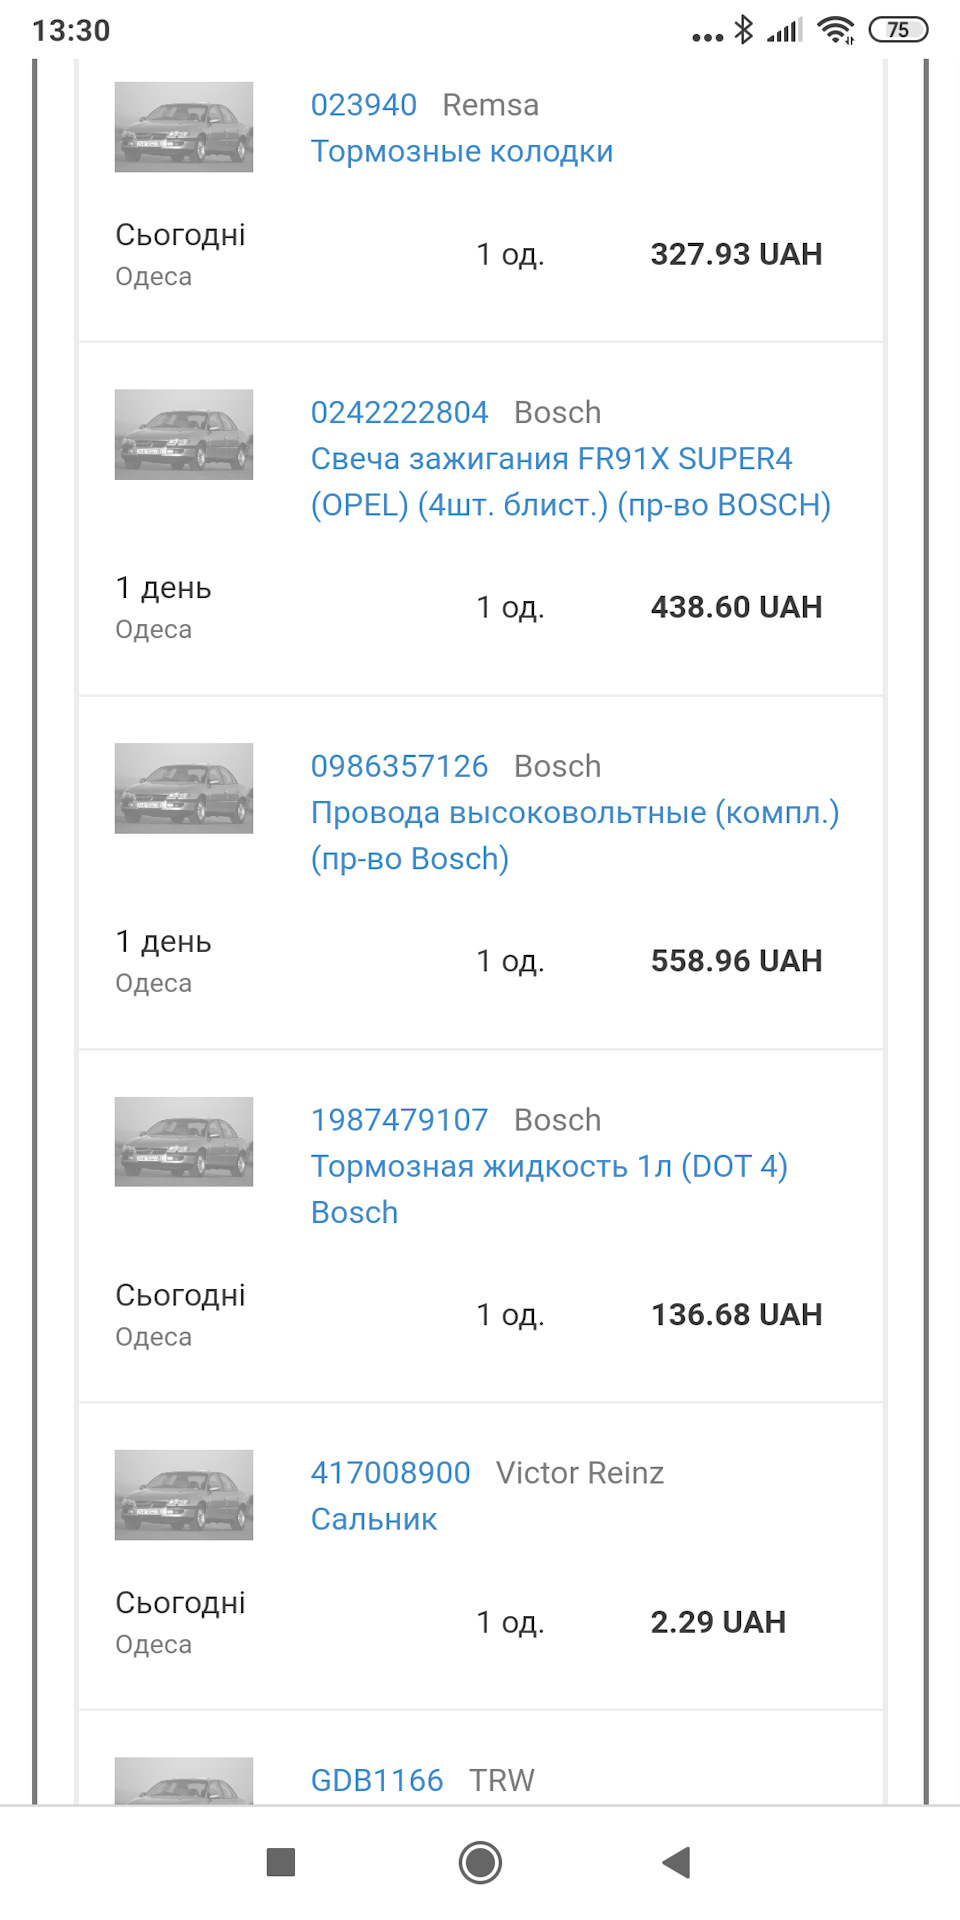960x1920 pixels.
Task: Tap the Android home navigation button
Action: [480, 1862]
